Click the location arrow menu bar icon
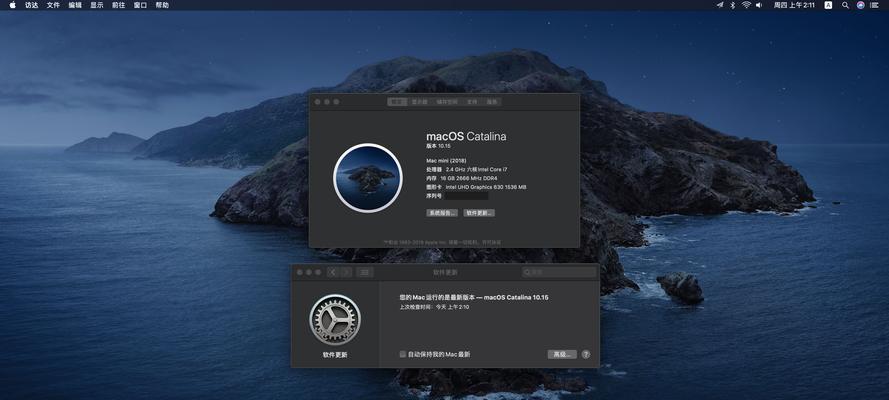The image size is (889, 400). coord(720,5)
